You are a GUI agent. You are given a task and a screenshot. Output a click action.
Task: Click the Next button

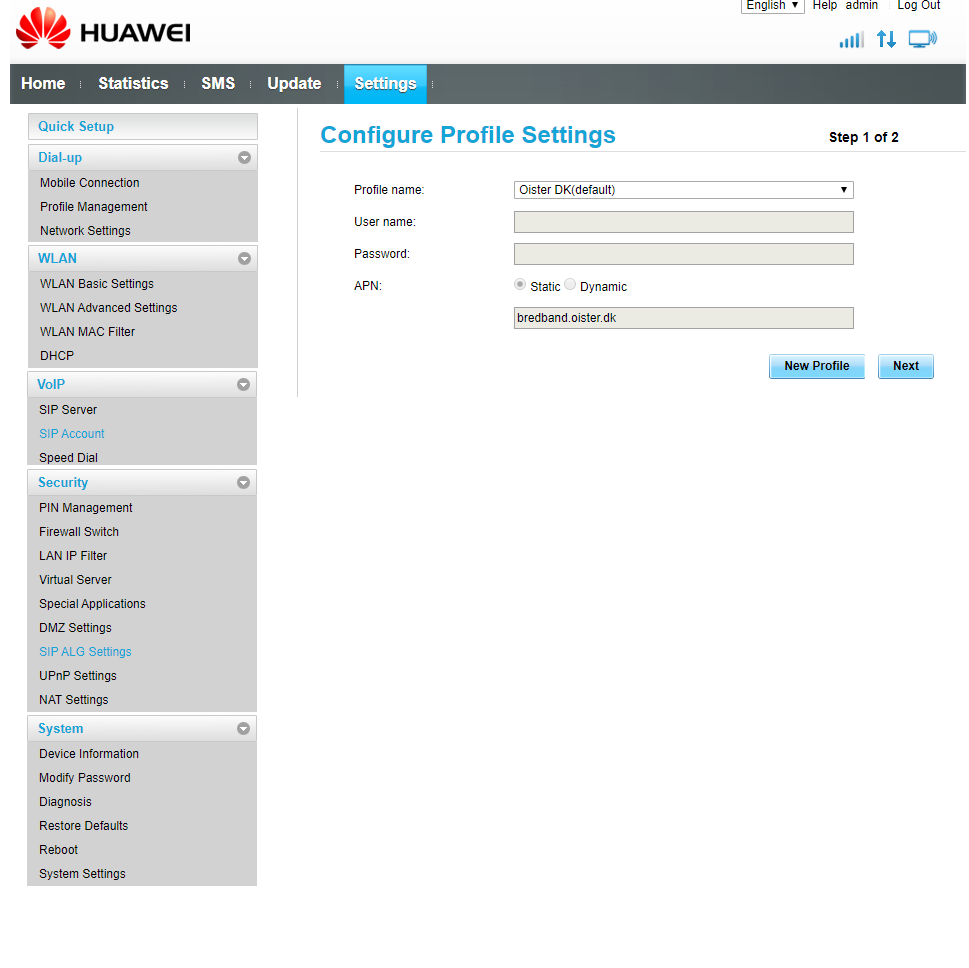click(x=905, y=366)
